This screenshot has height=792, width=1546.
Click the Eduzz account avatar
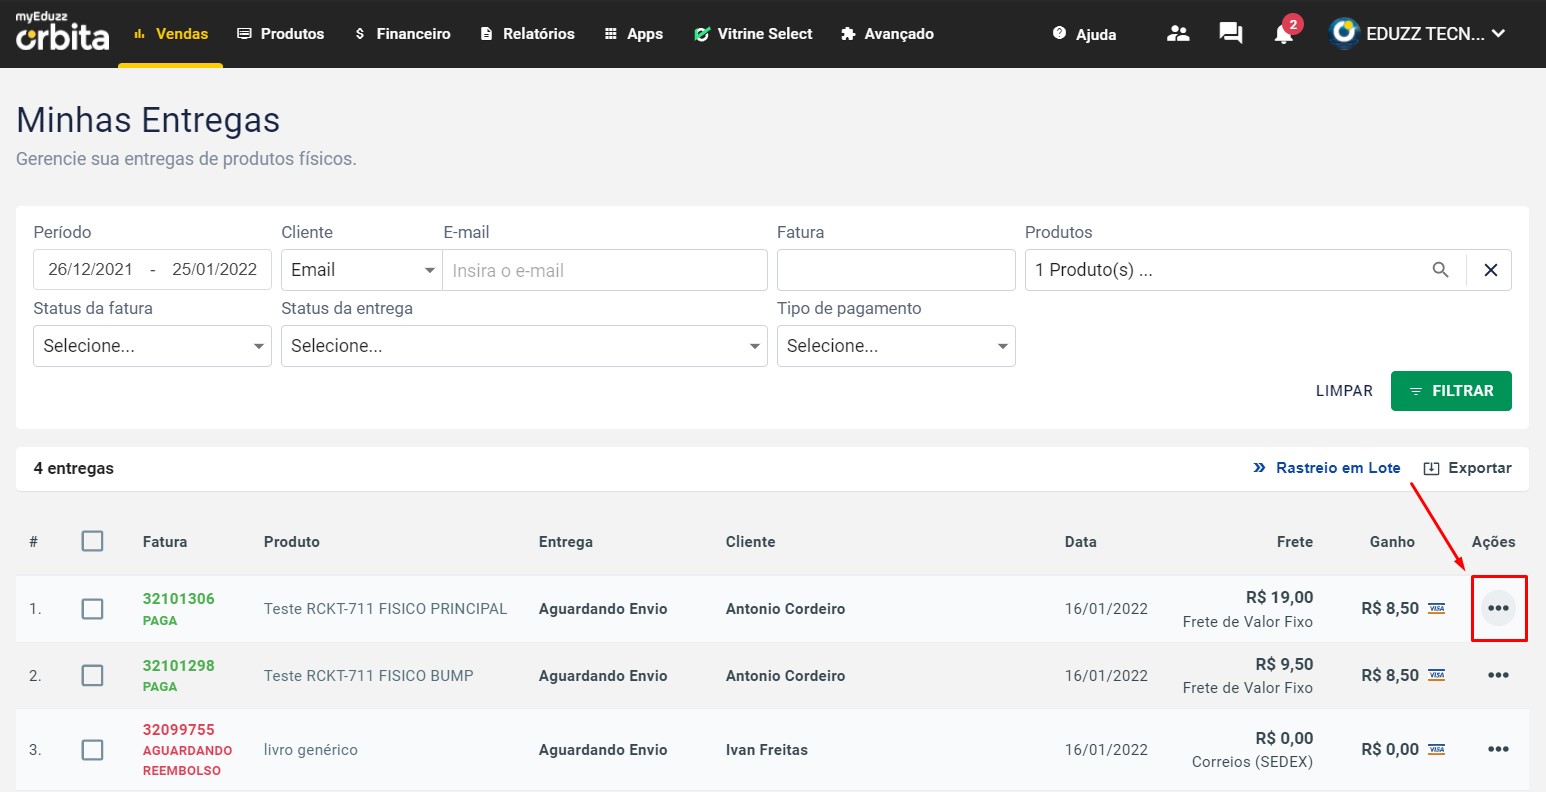(1344, 33)
